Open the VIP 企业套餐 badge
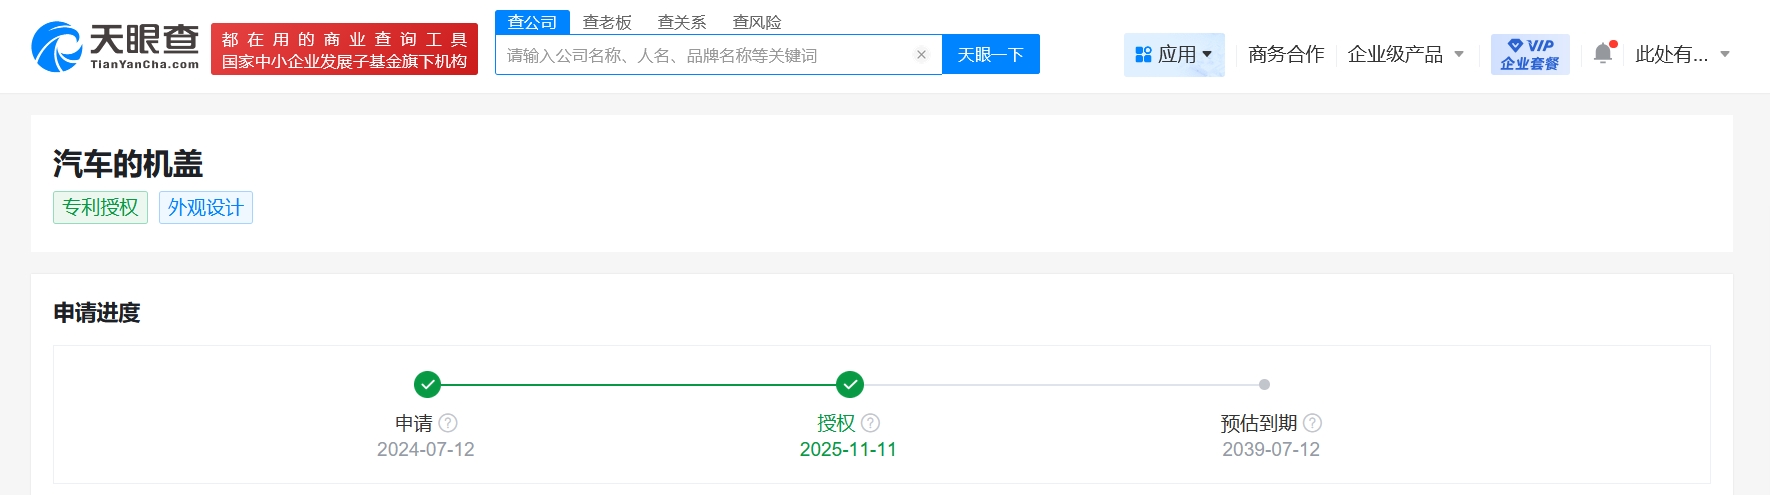1770x495 pixels. tap(1529, 54)
